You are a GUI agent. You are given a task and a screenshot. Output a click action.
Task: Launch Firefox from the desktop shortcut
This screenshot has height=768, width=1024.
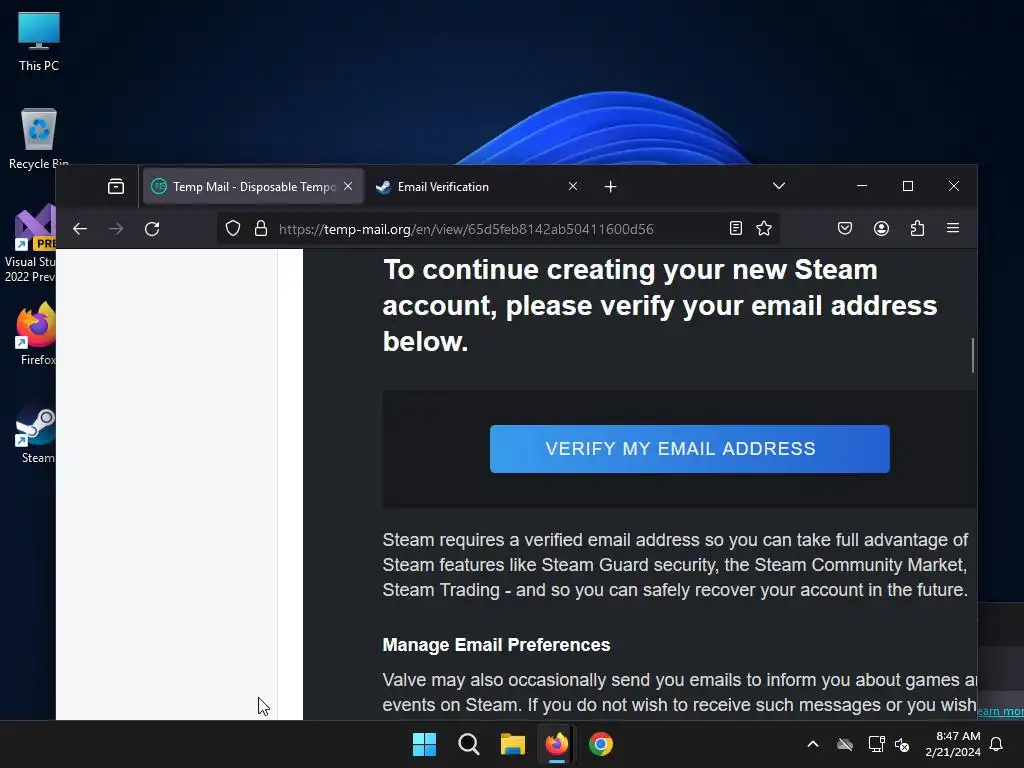point(36,334)
